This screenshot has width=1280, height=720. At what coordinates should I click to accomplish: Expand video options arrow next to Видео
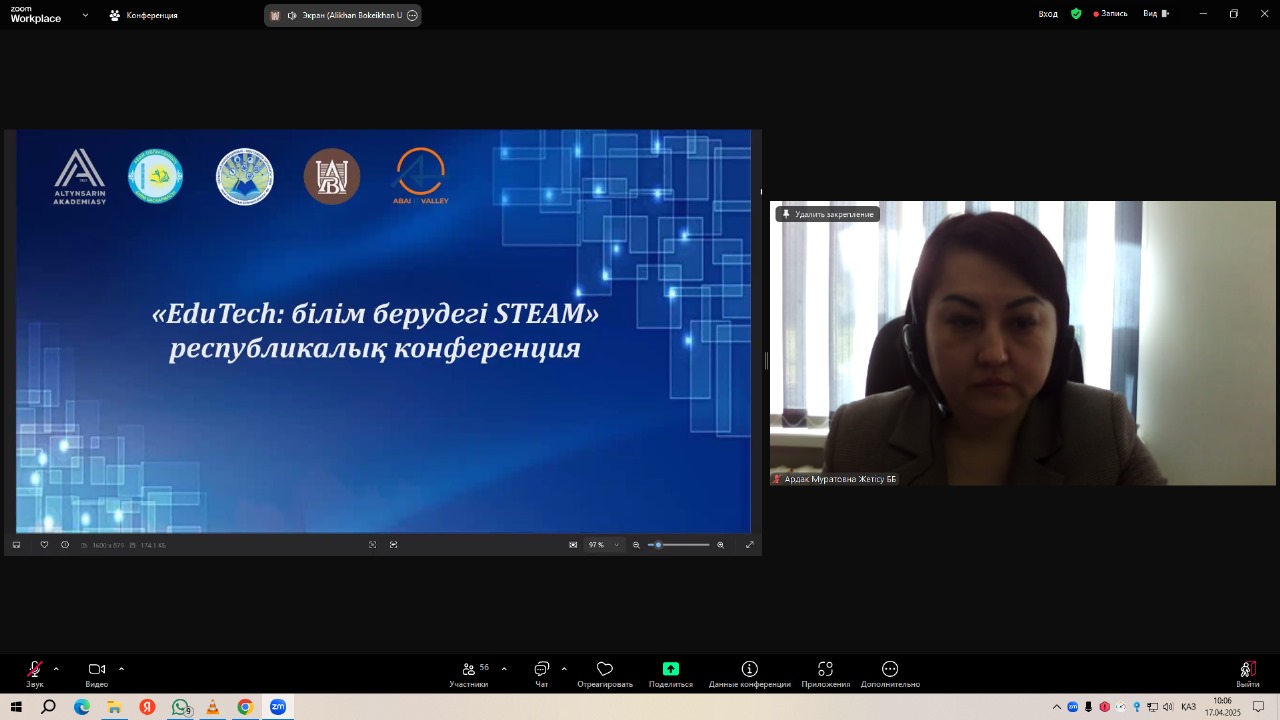coord(121,669)
